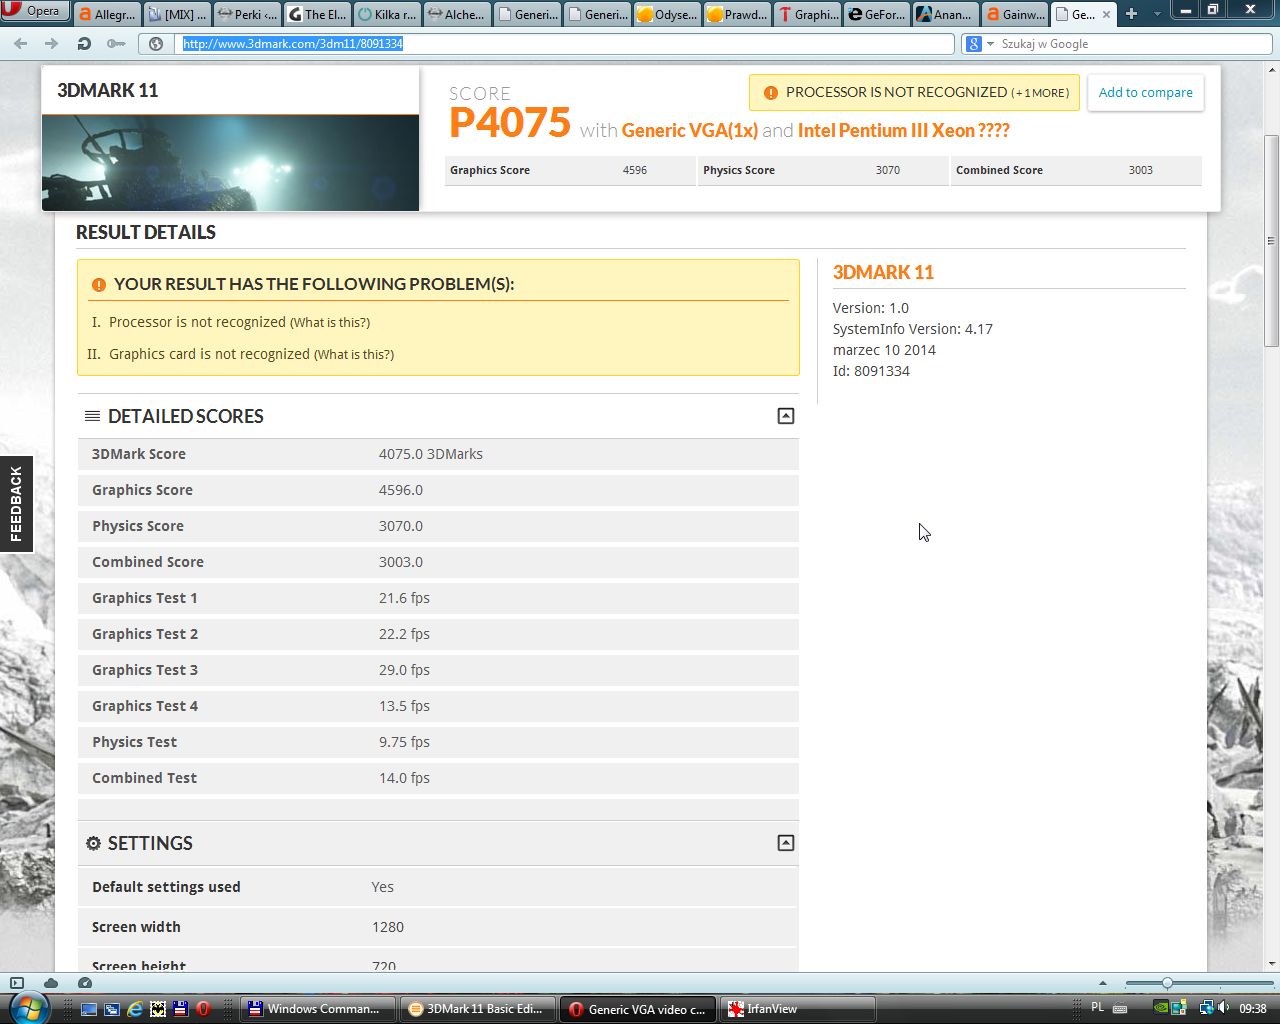Open the Feedback side tab
This screenshot has width=1280, height=1024.
[16, 504]
